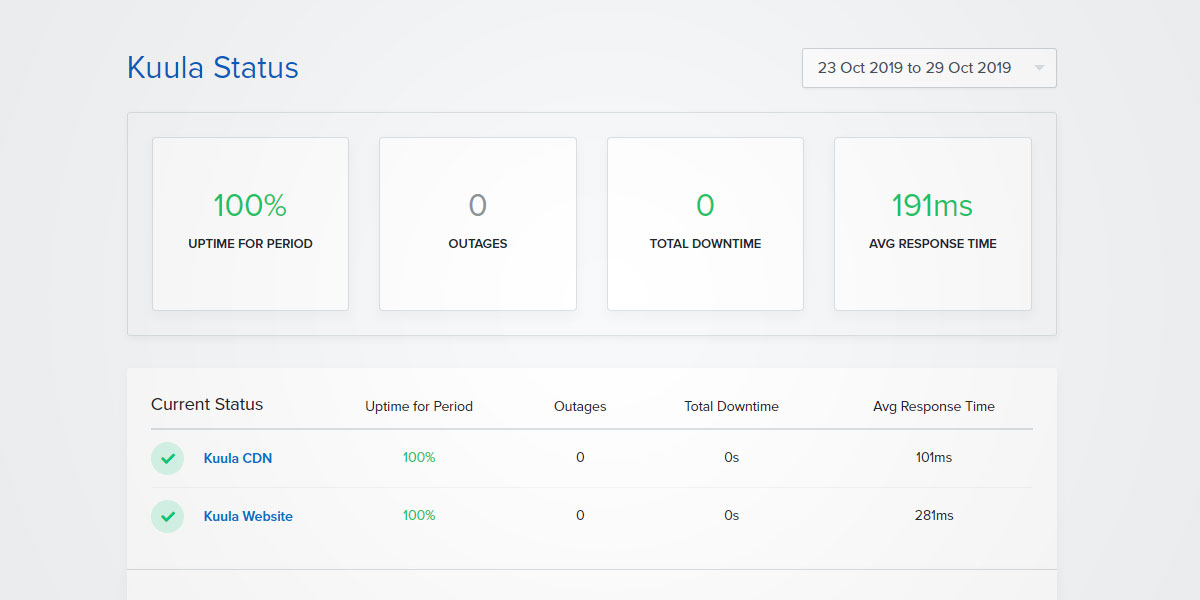The width and height of the screenshot is (1200, 600).
Task: Click the Kuula Status page title
Action: pos(213,68)
